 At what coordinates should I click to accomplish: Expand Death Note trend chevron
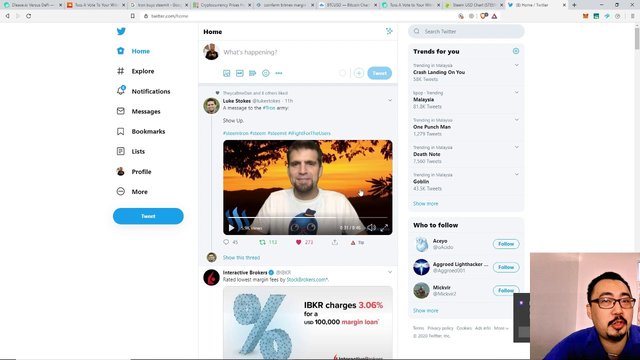pyautogui.click(x=516, y=147)
